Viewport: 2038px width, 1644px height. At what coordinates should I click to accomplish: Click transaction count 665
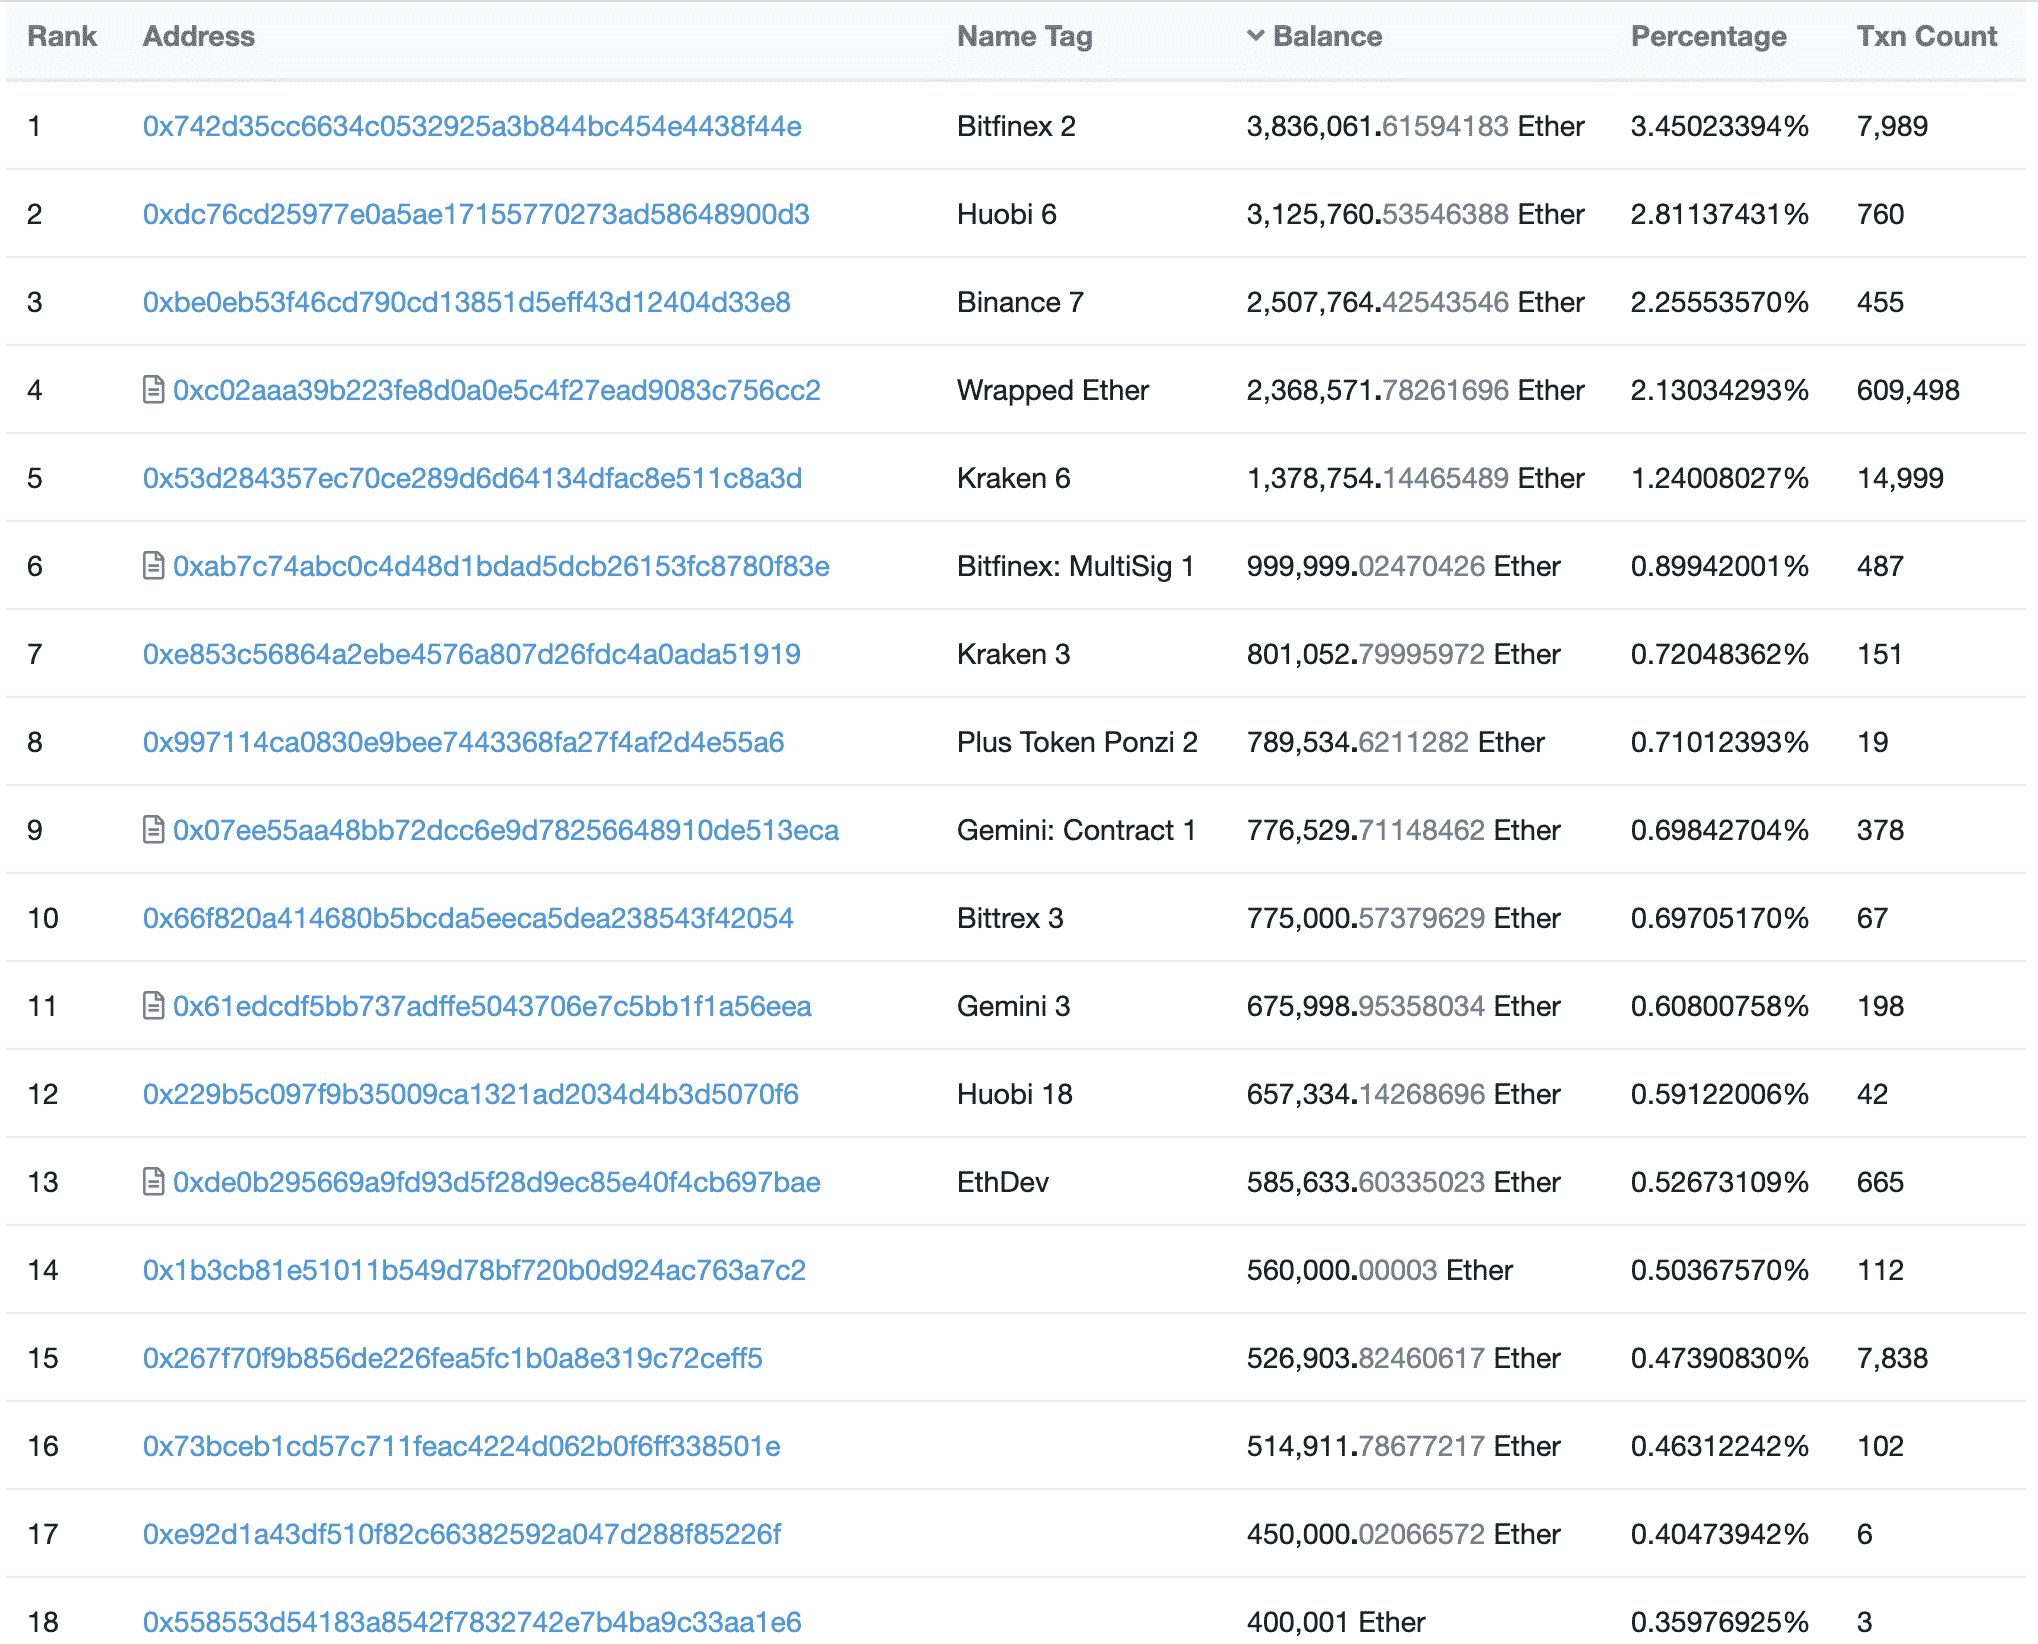[x=1880, y=1182]
